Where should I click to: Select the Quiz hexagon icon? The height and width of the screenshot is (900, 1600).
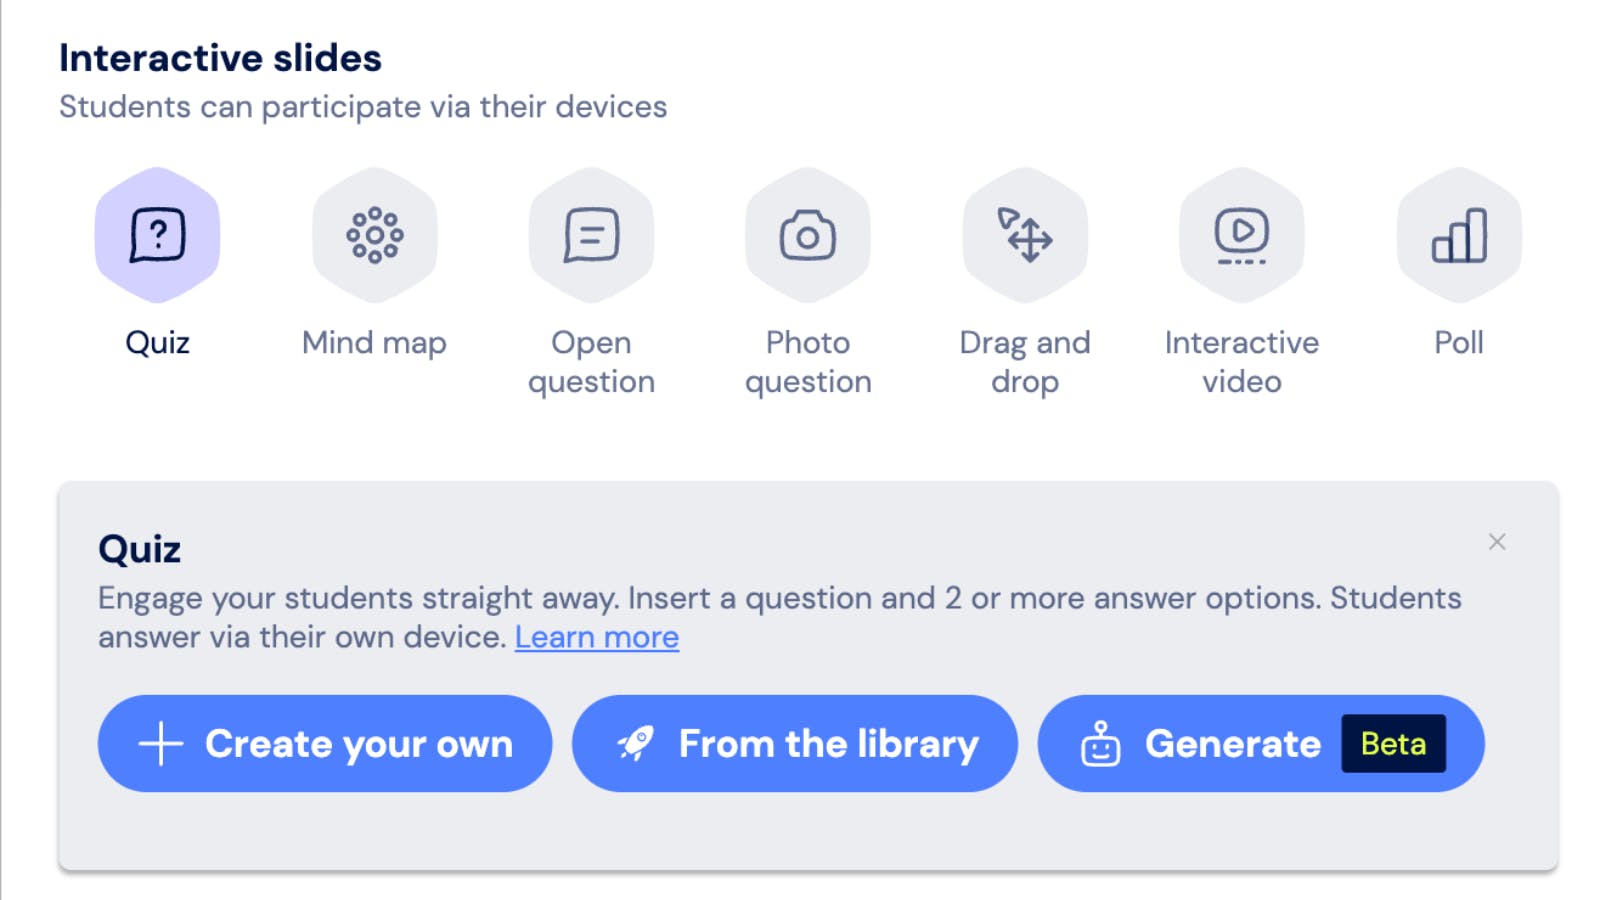pos(157,235)
